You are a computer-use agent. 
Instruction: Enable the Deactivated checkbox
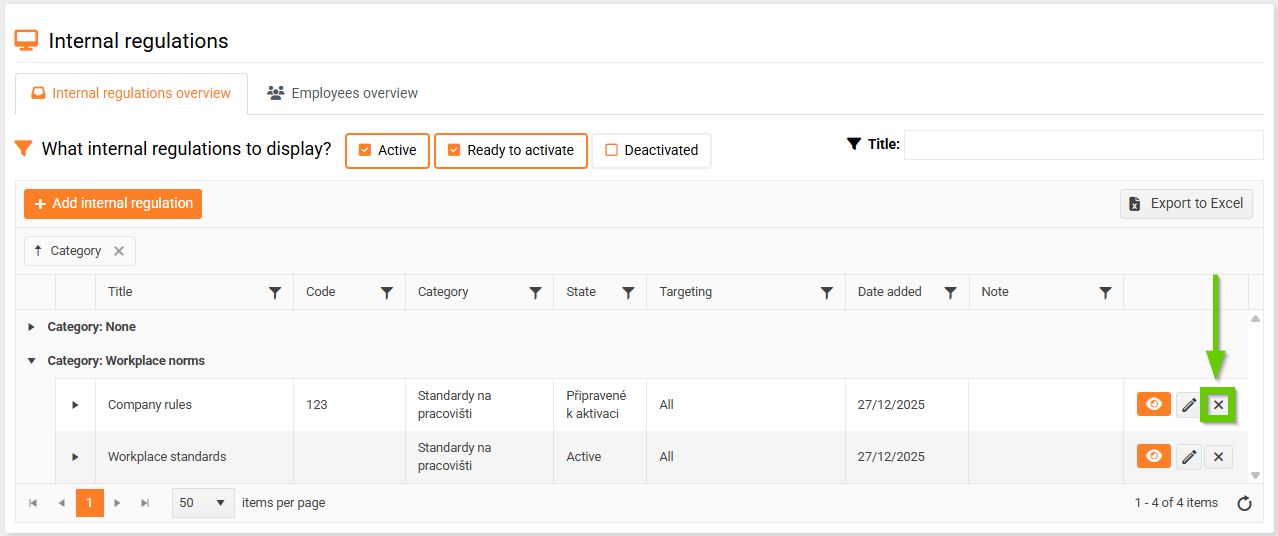click(x=611, y=151)
